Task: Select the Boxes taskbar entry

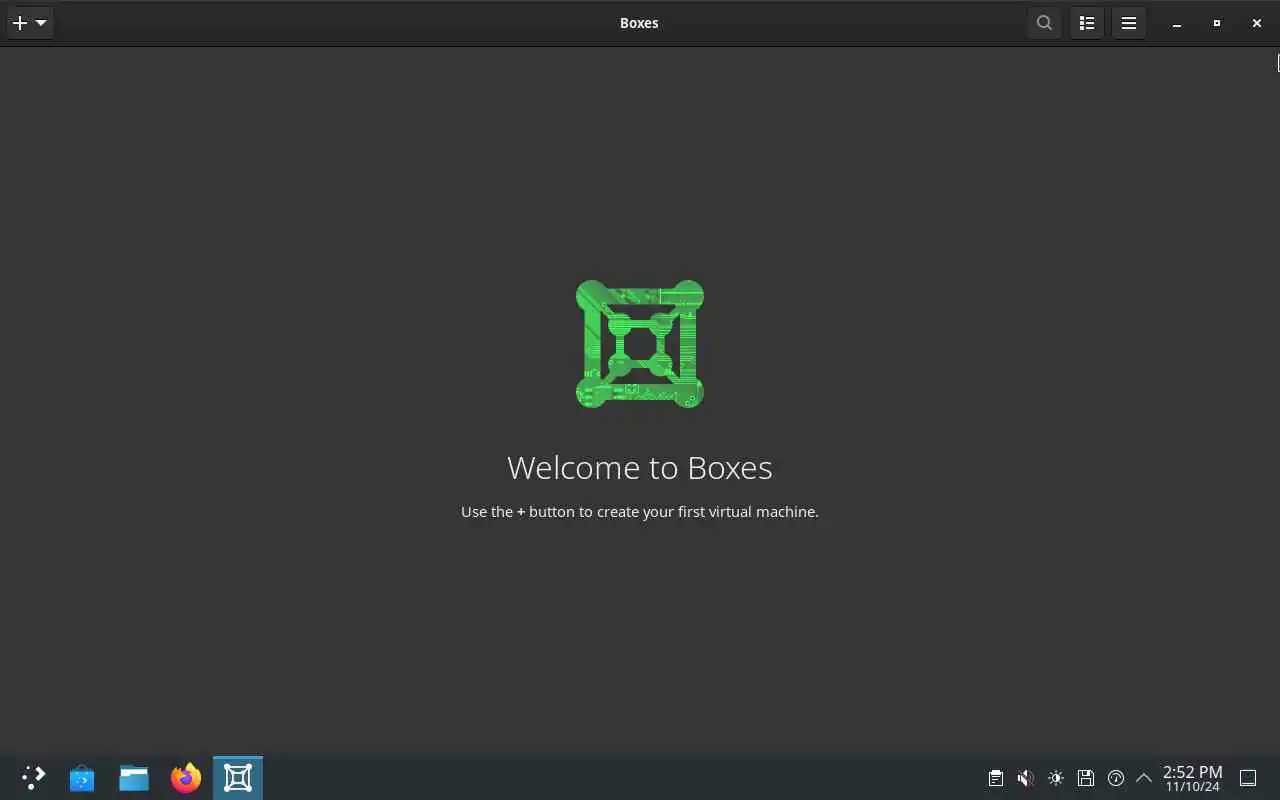Action: click(x=238, y=778)
